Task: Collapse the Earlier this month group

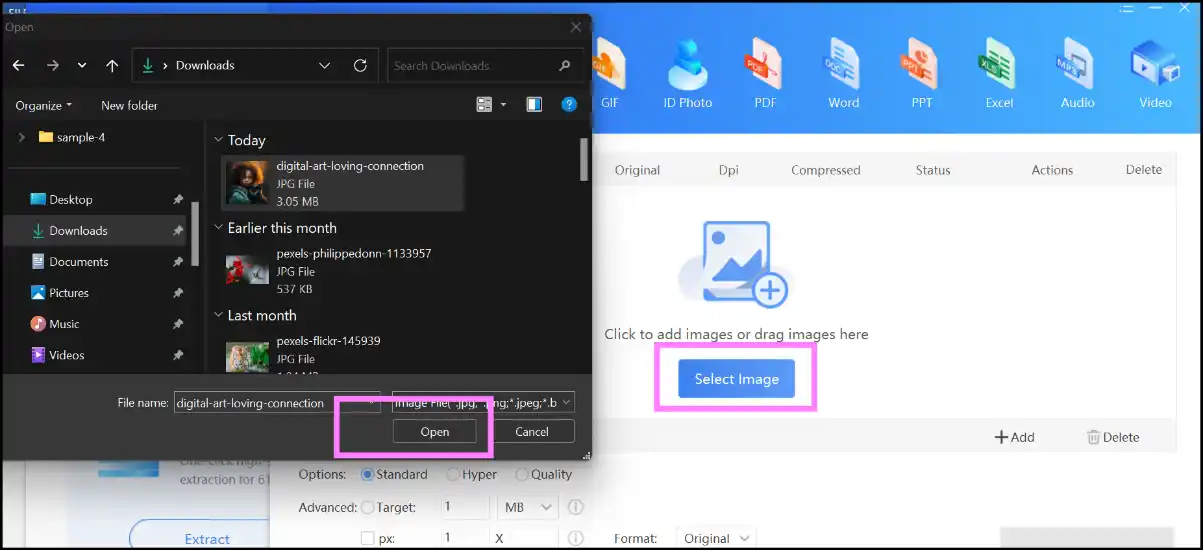Action: click(x=219, y=228)
